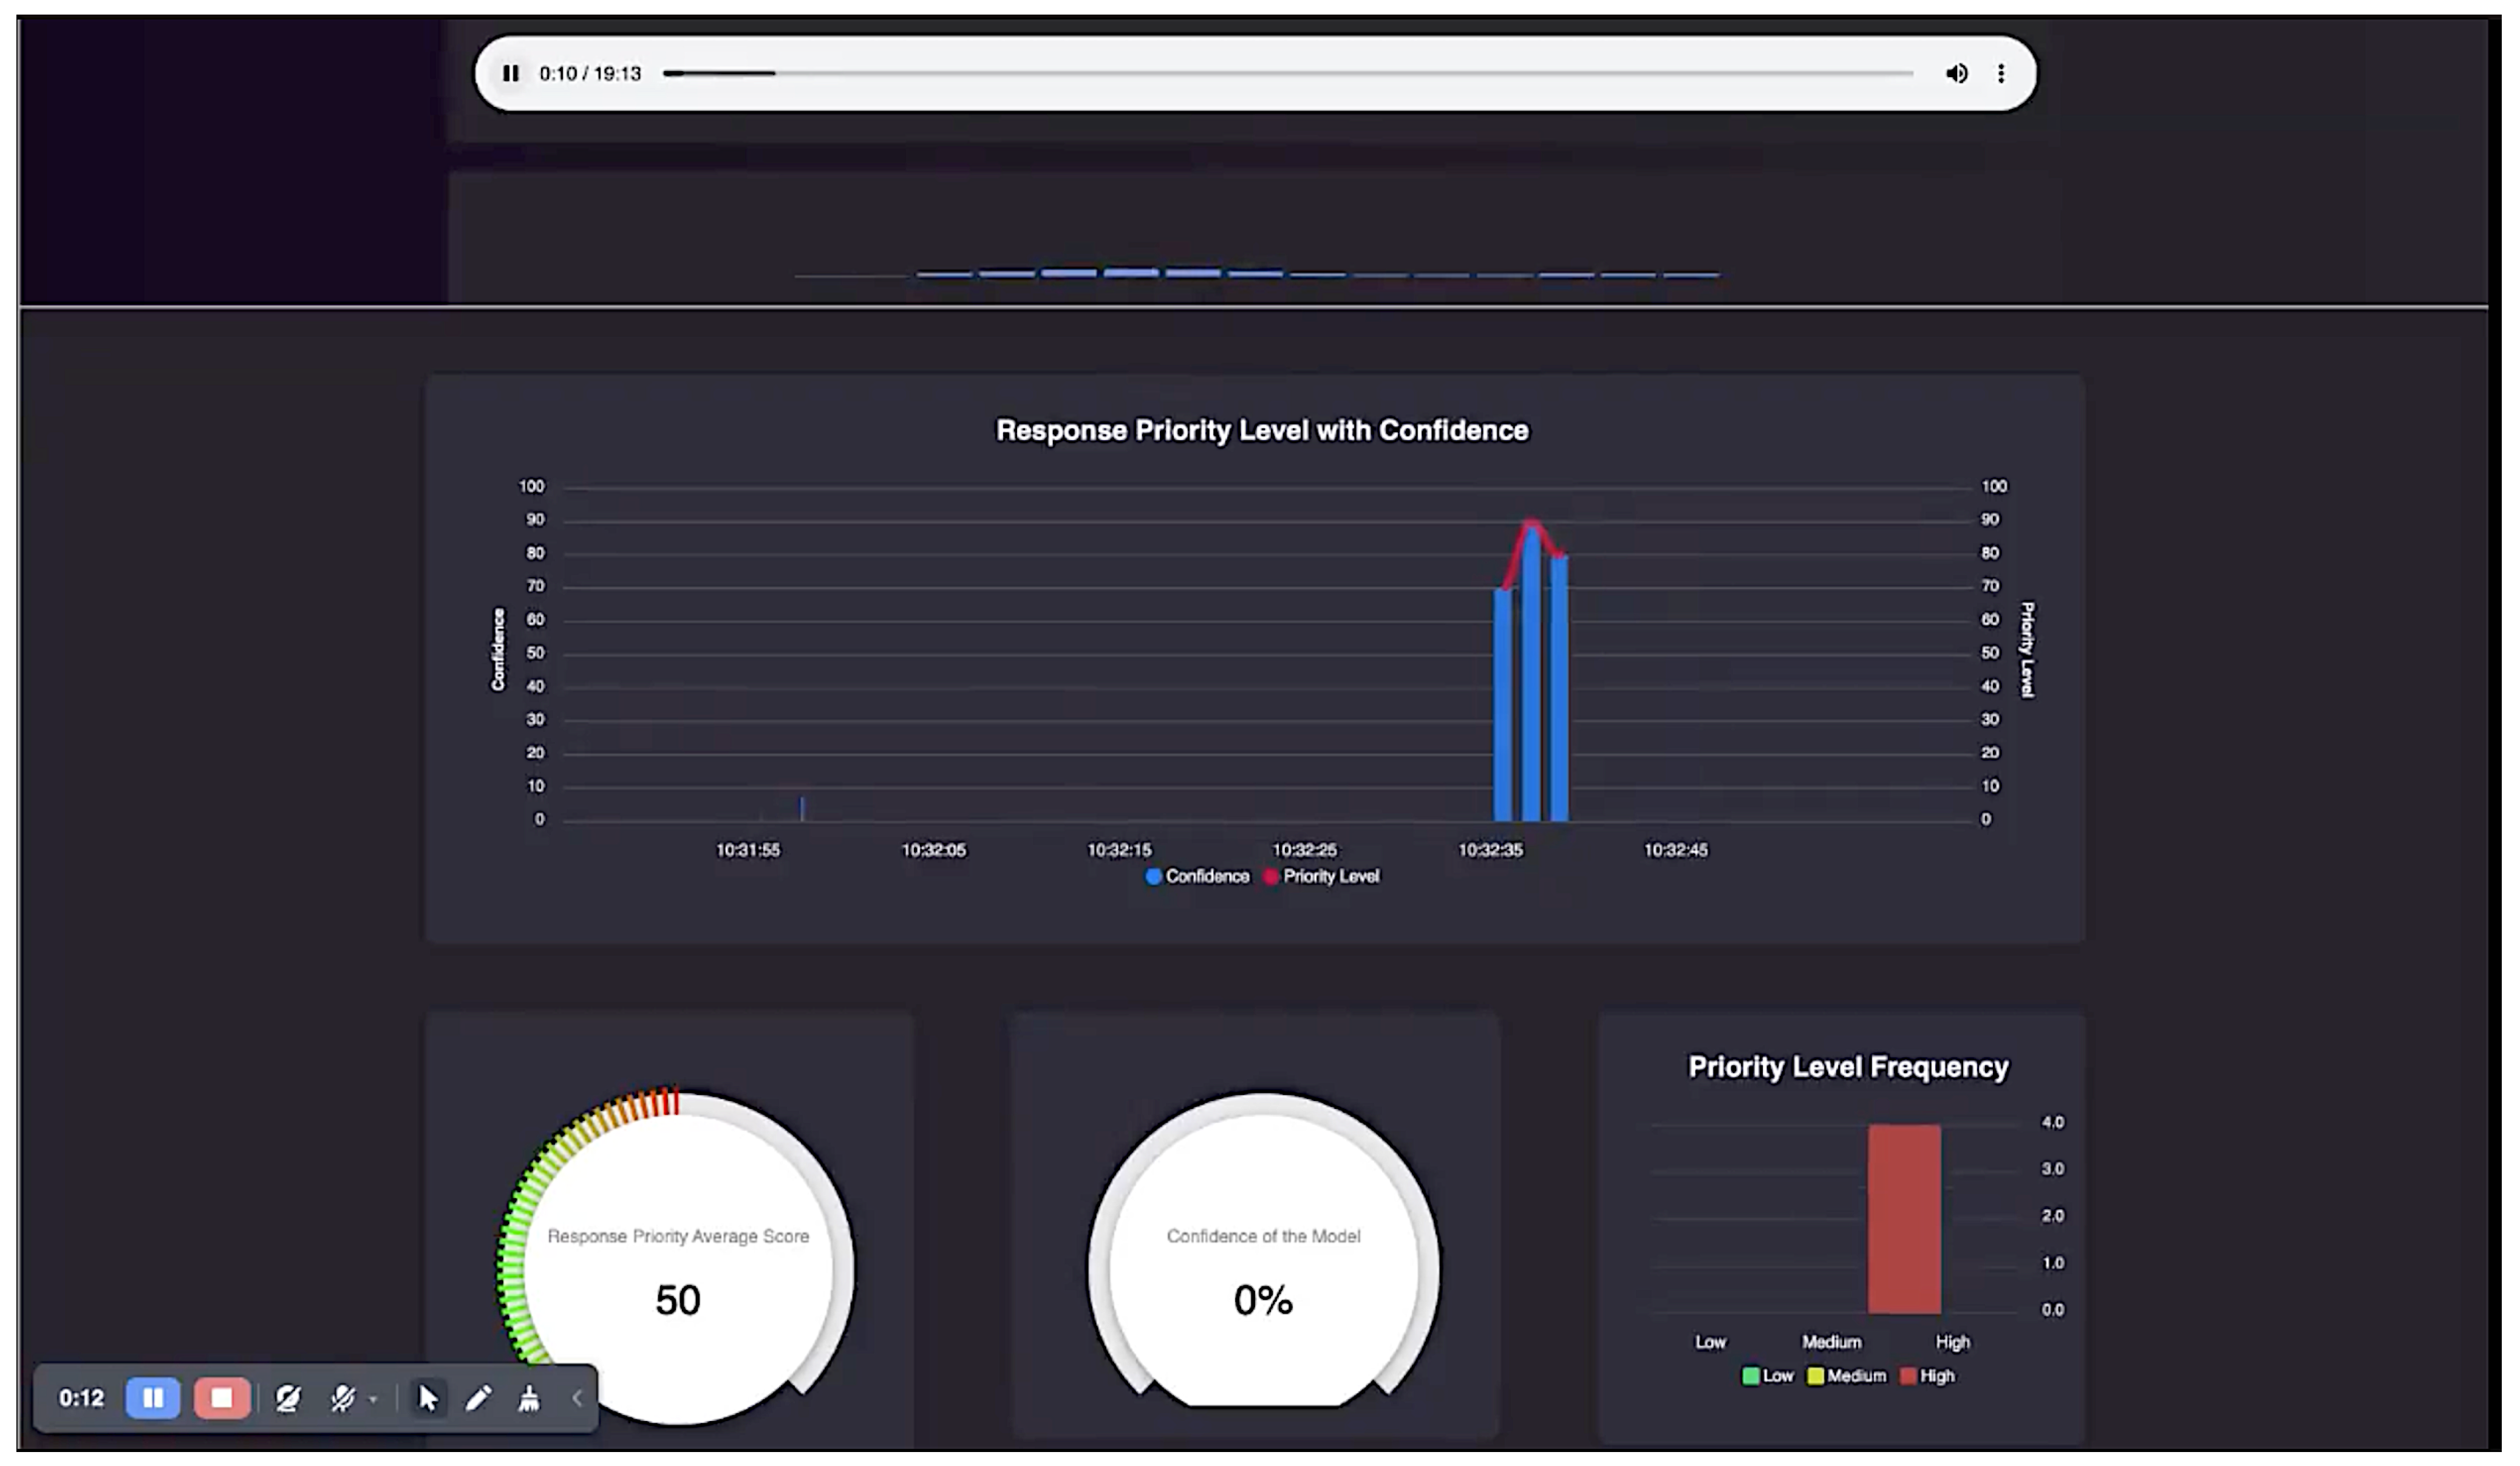Collapse the recording toolbar chevron
The height and width of the screenshot is (1466, 2520).
(577, 1397)
